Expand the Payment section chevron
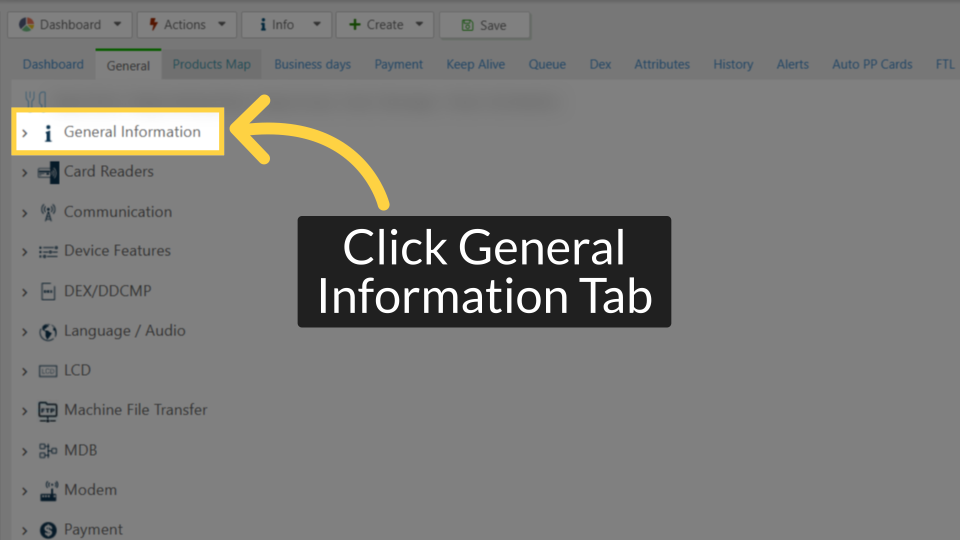 25,530
